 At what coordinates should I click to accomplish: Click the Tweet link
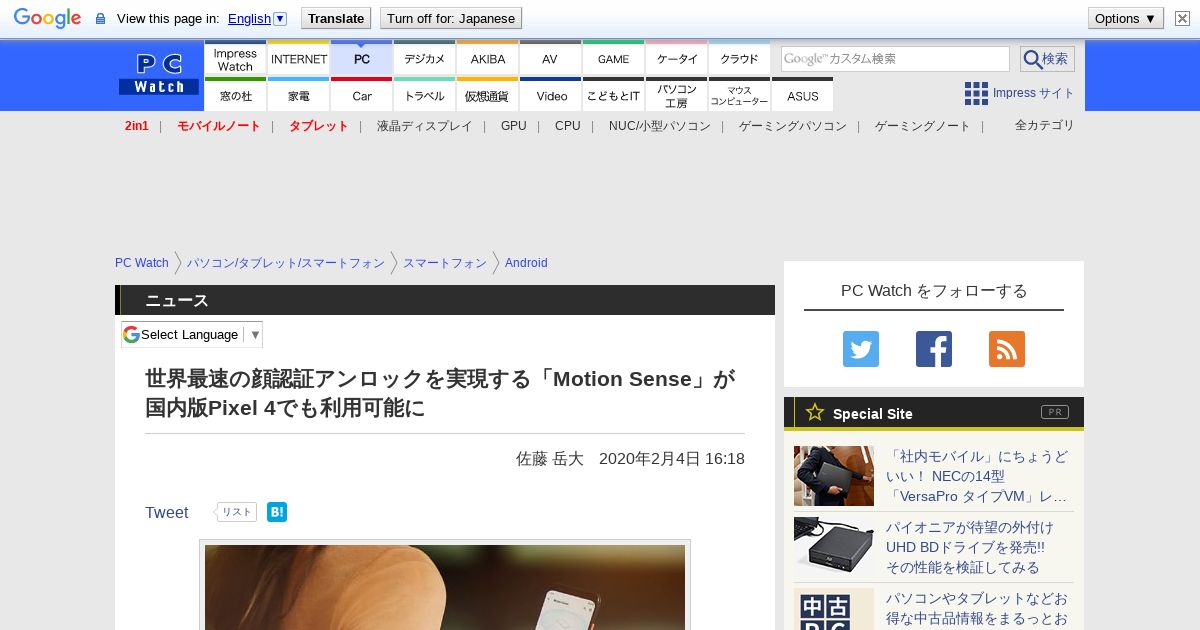point(166,512)
